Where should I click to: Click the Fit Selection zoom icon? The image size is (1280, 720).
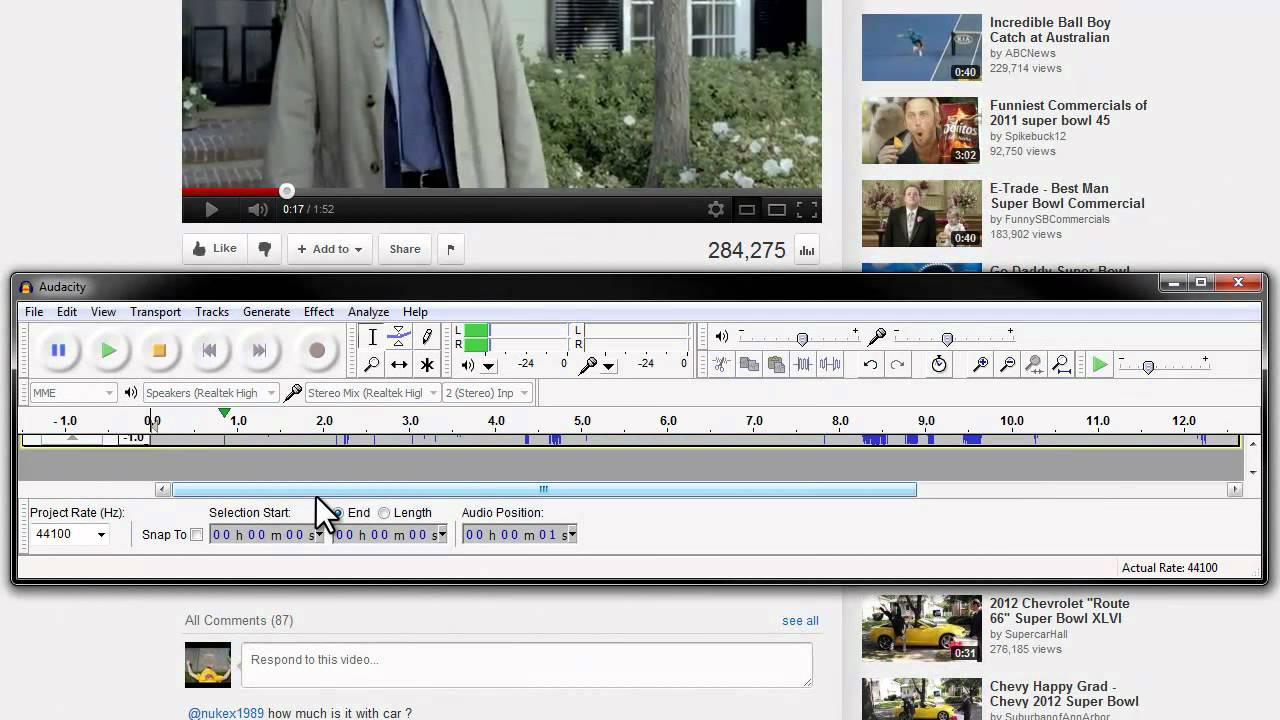point(1035,364)
